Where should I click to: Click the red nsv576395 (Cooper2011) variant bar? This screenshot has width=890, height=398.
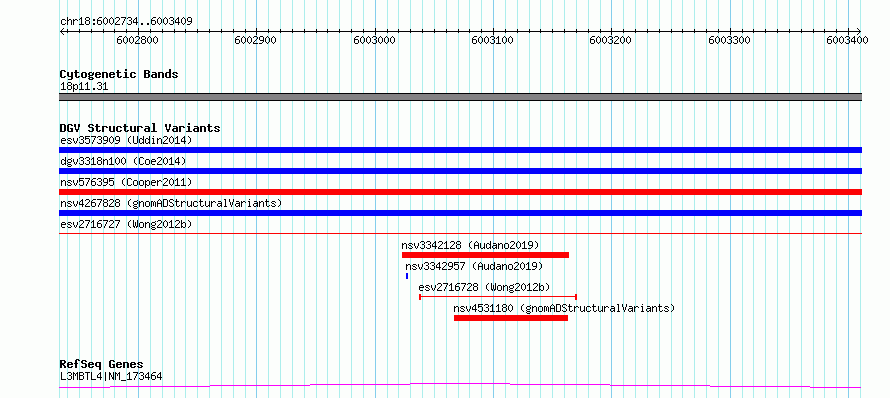460,192
